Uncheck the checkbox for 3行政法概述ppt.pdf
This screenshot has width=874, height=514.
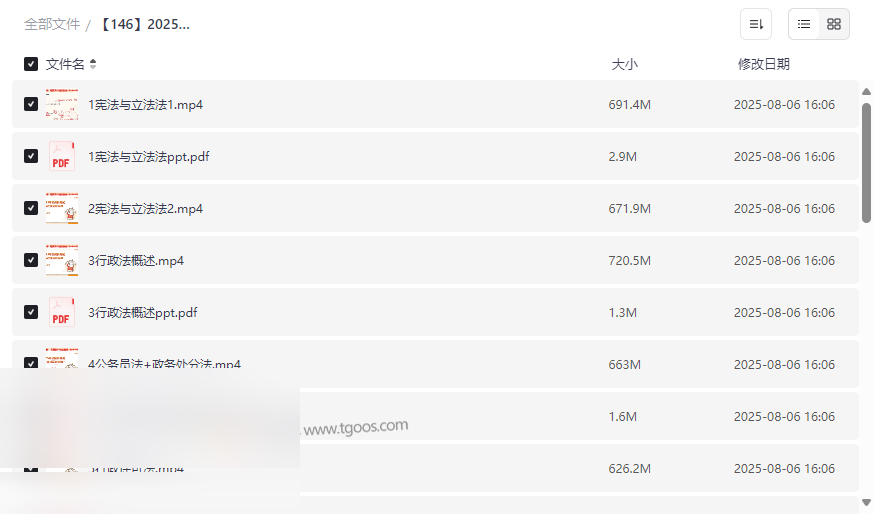pyautogui.click(x=31, y=313)
